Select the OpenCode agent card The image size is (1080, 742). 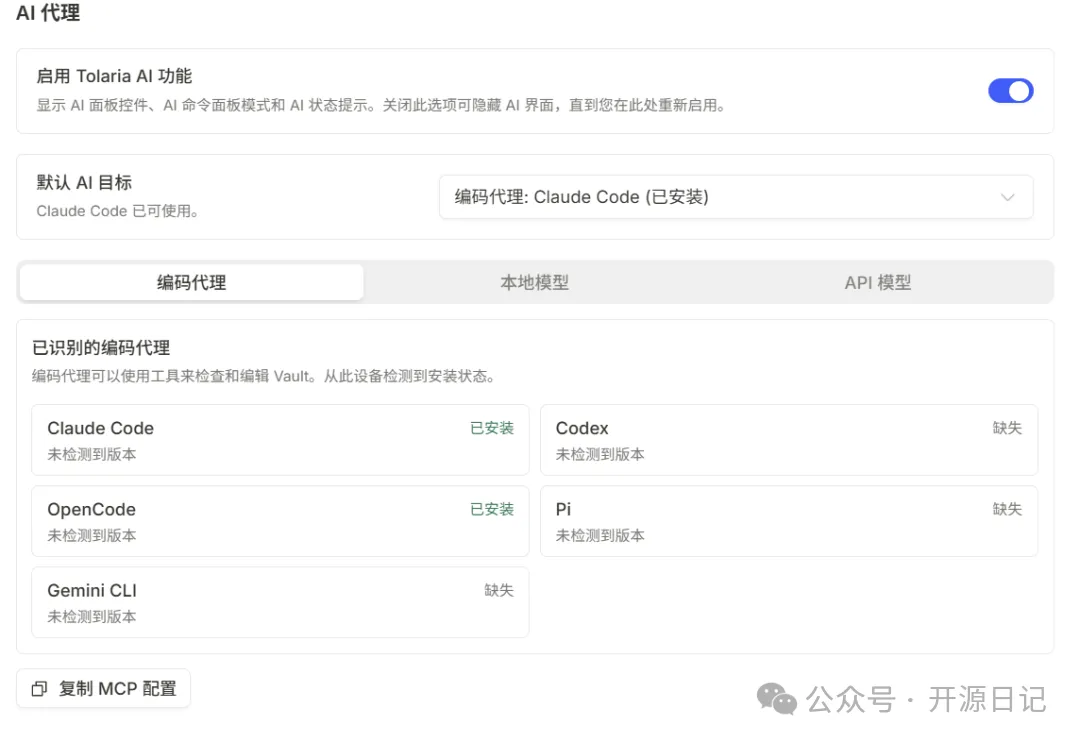point(280,522)
